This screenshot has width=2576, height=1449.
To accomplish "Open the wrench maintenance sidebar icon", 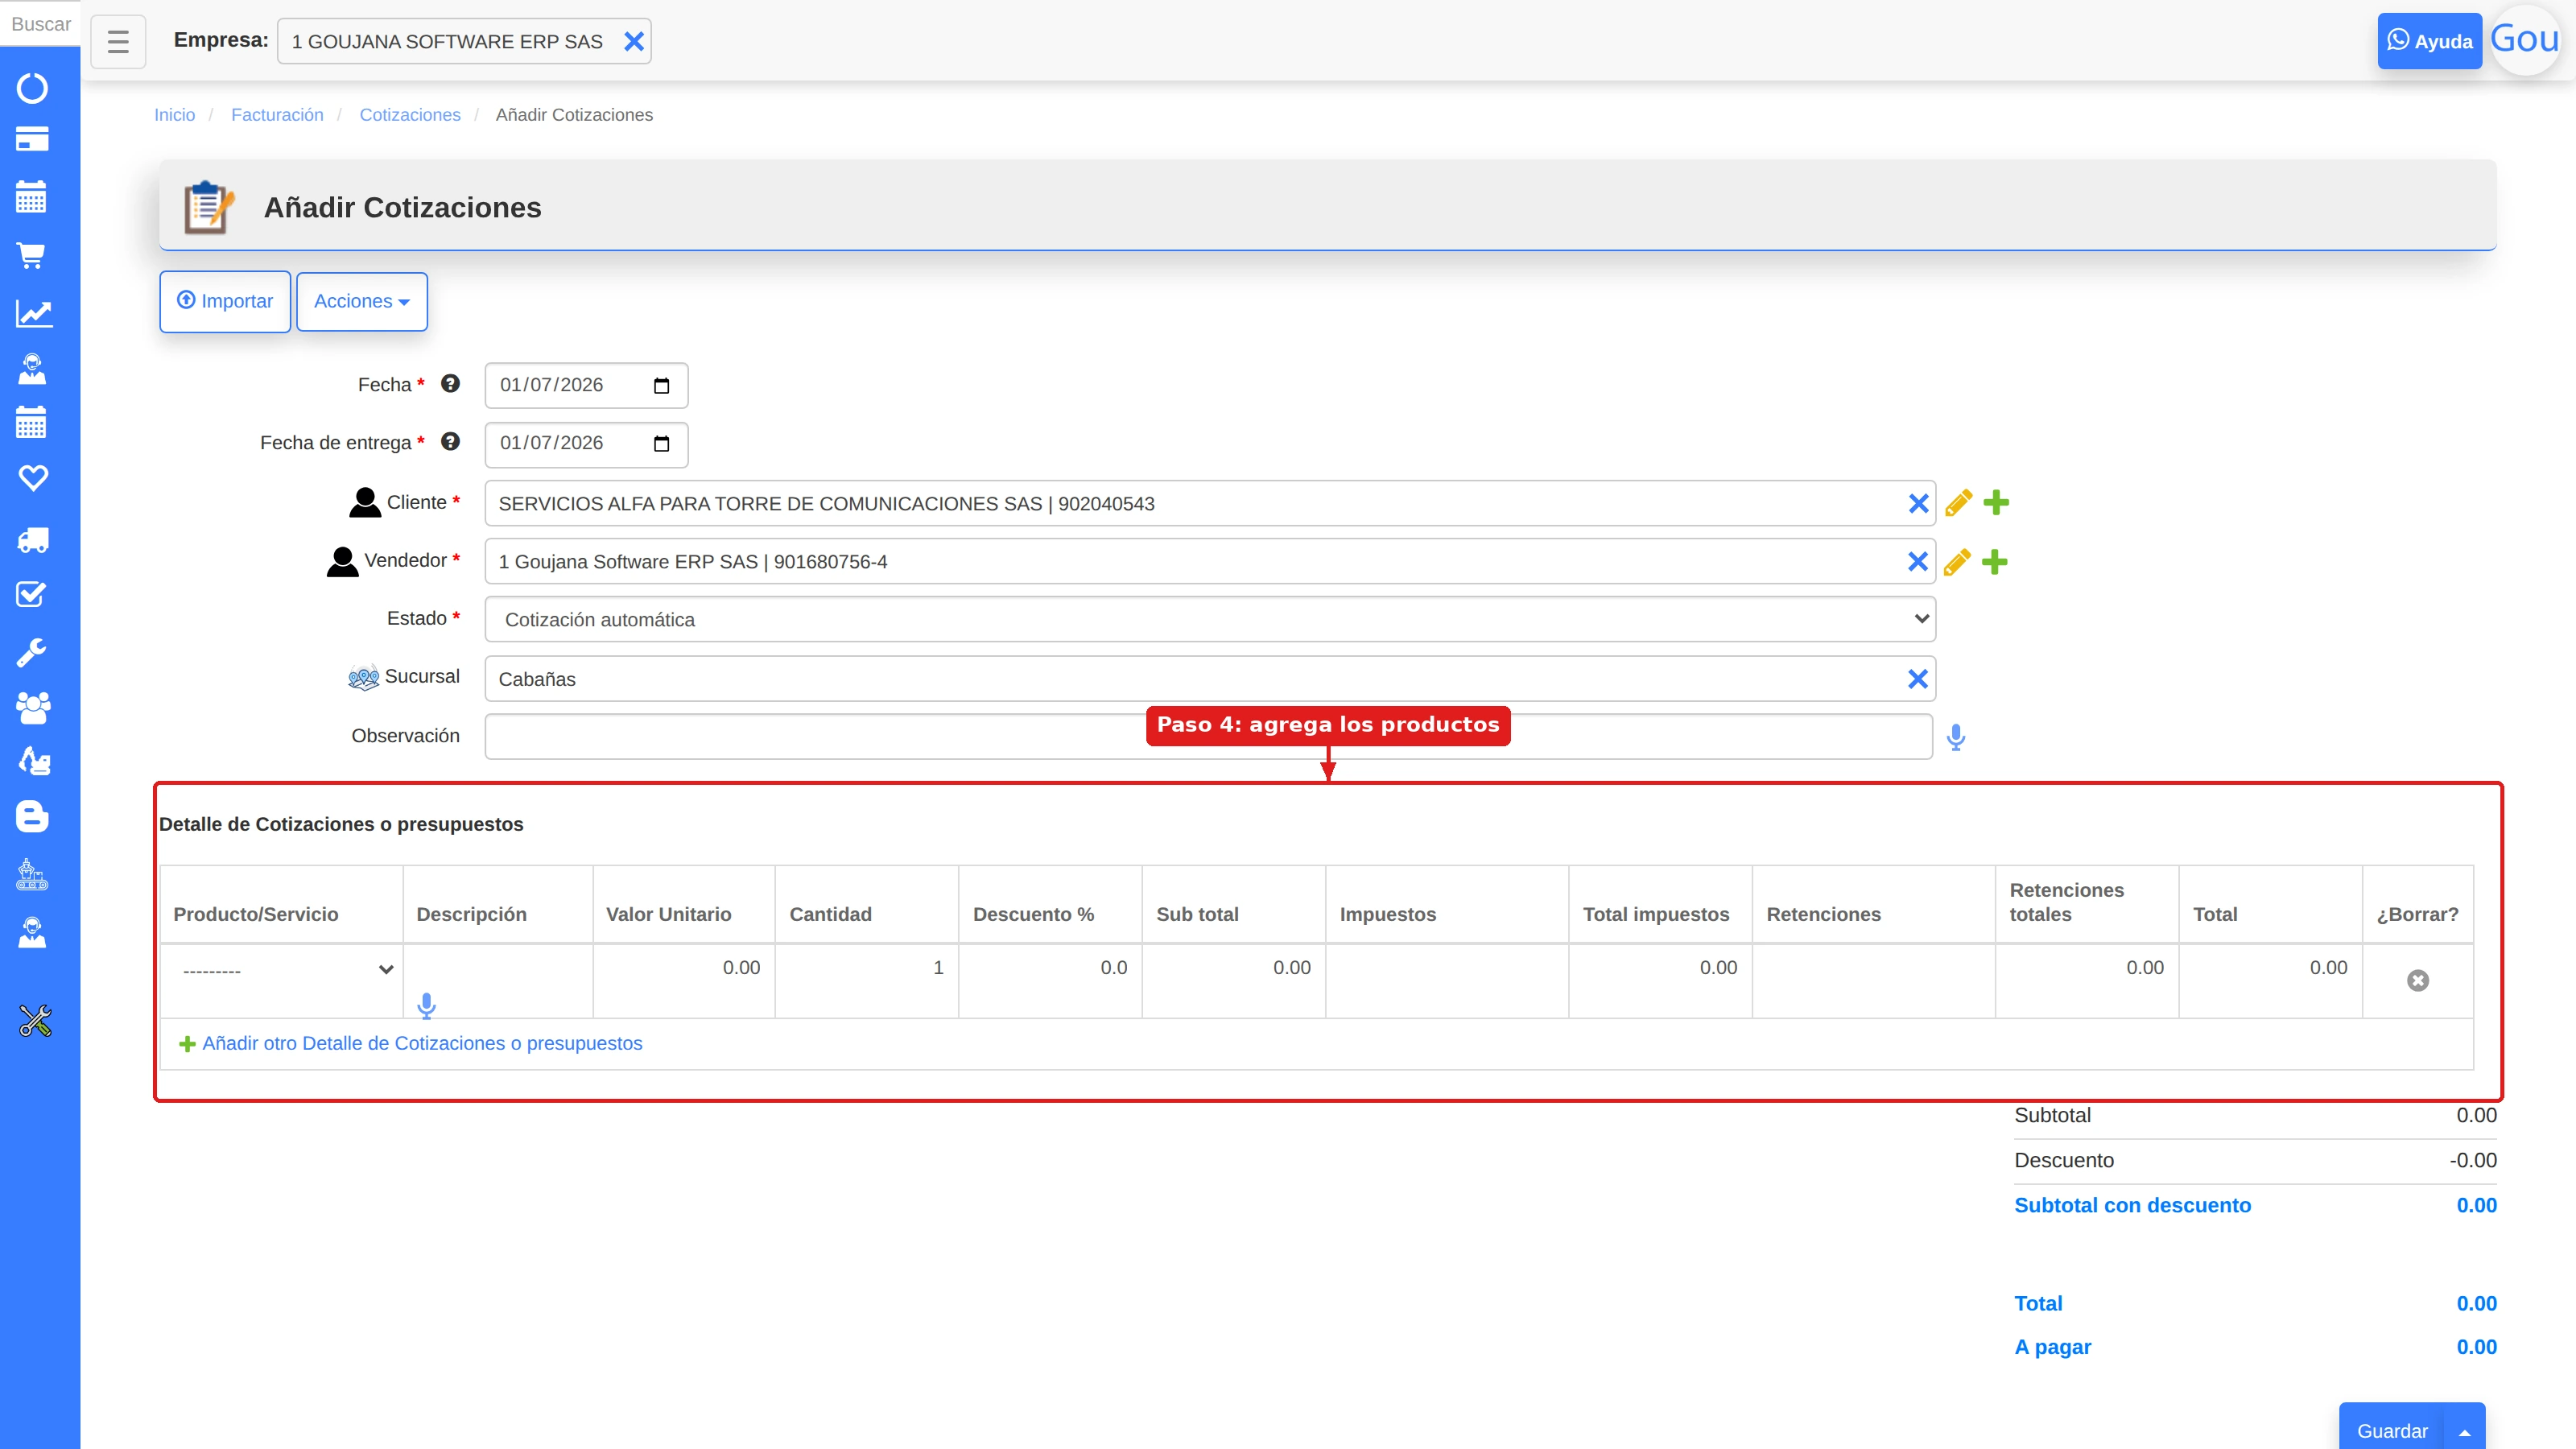I will 31,653.
